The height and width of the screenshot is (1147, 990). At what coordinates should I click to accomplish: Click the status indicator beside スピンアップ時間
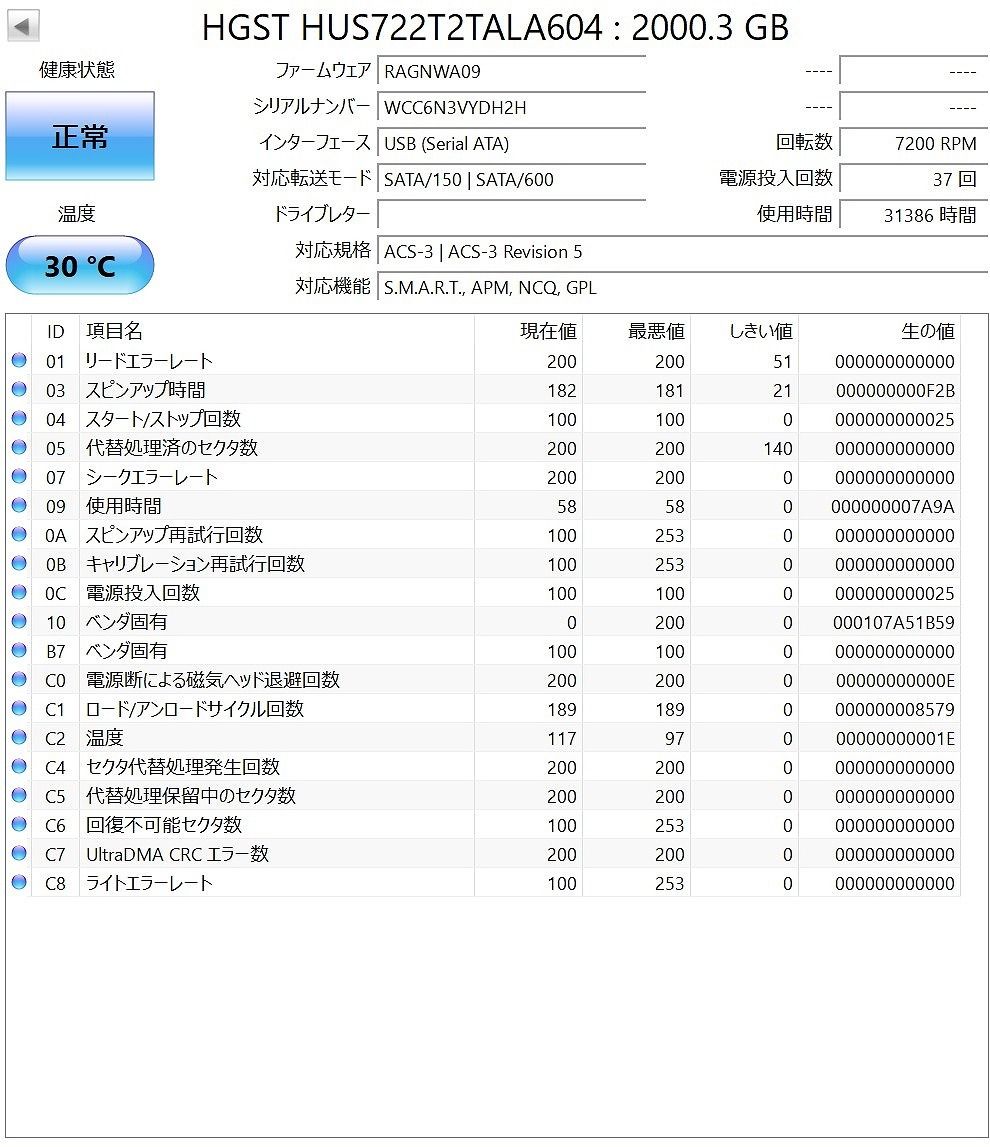click(20, 390)
